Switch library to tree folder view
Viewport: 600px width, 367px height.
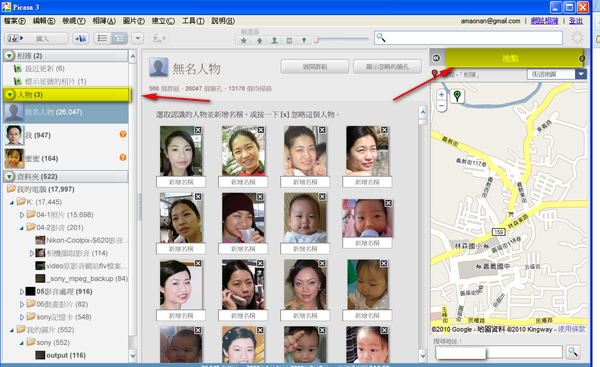(x=119, y=38)
